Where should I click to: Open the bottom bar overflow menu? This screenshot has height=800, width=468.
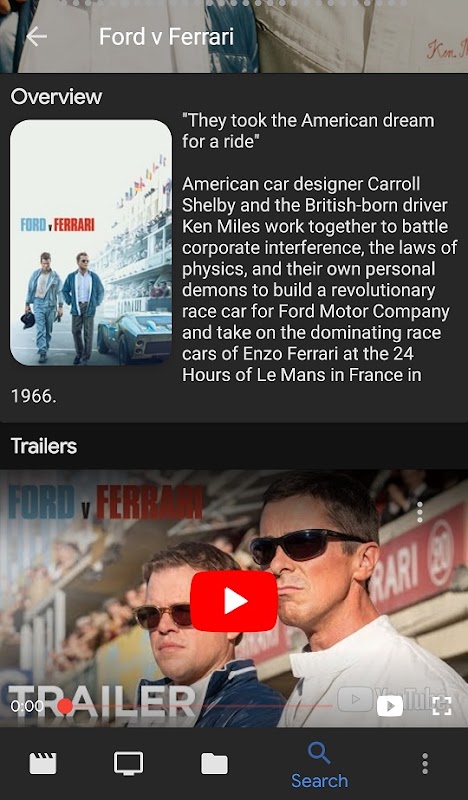click(x=425, y=764)
